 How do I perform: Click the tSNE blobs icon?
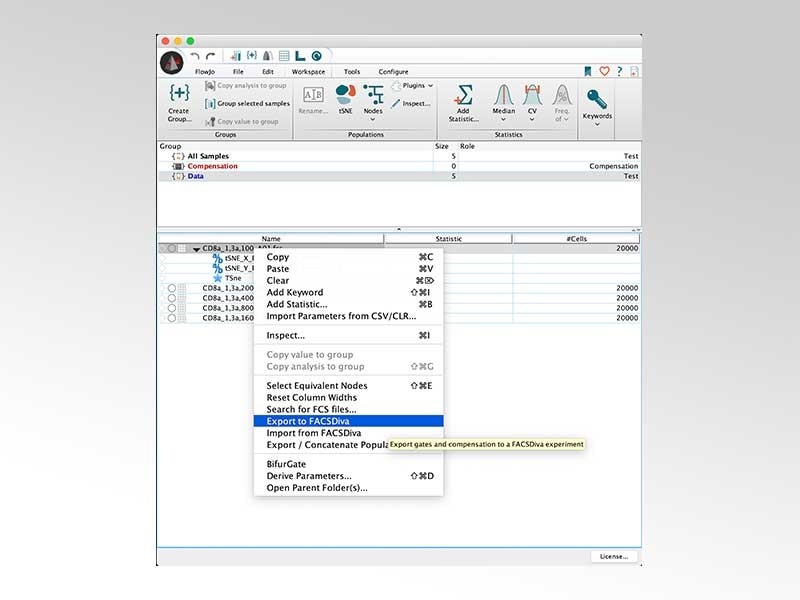click(345, 94)
